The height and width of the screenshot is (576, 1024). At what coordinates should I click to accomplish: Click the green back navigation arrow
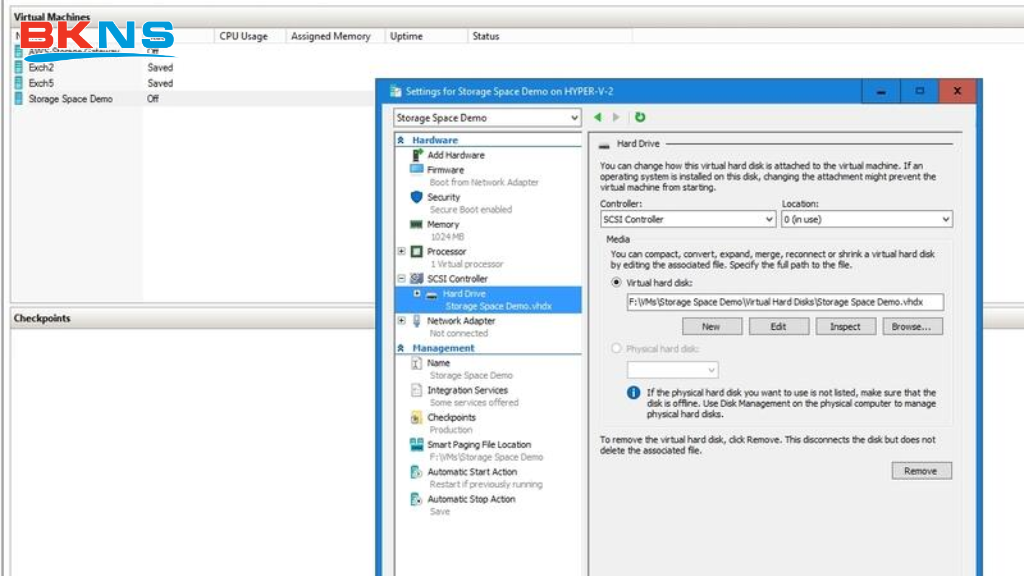tap(598, 117)
